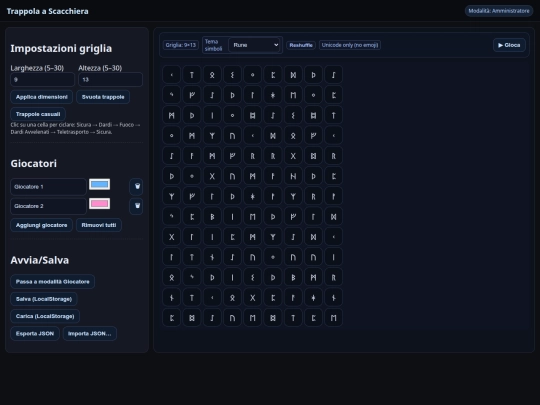Cycle trap on grid cell row 7, column 1
This screenshot has width=540, height=405.
(172, 196)
